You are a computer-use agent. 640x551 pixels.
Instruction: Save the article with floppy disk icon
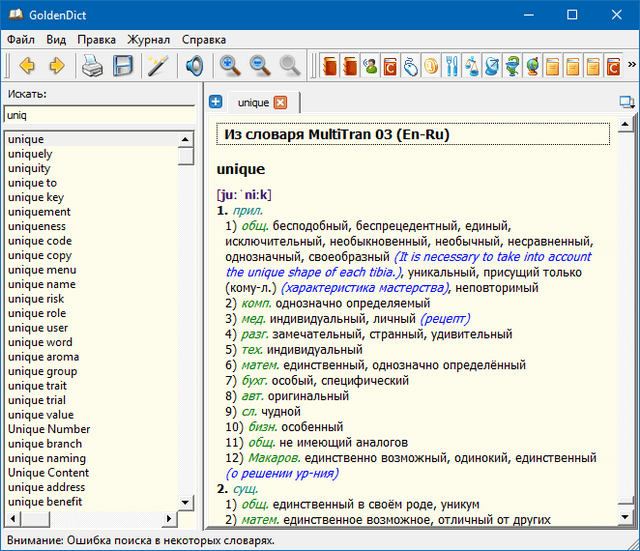[123, 67]
